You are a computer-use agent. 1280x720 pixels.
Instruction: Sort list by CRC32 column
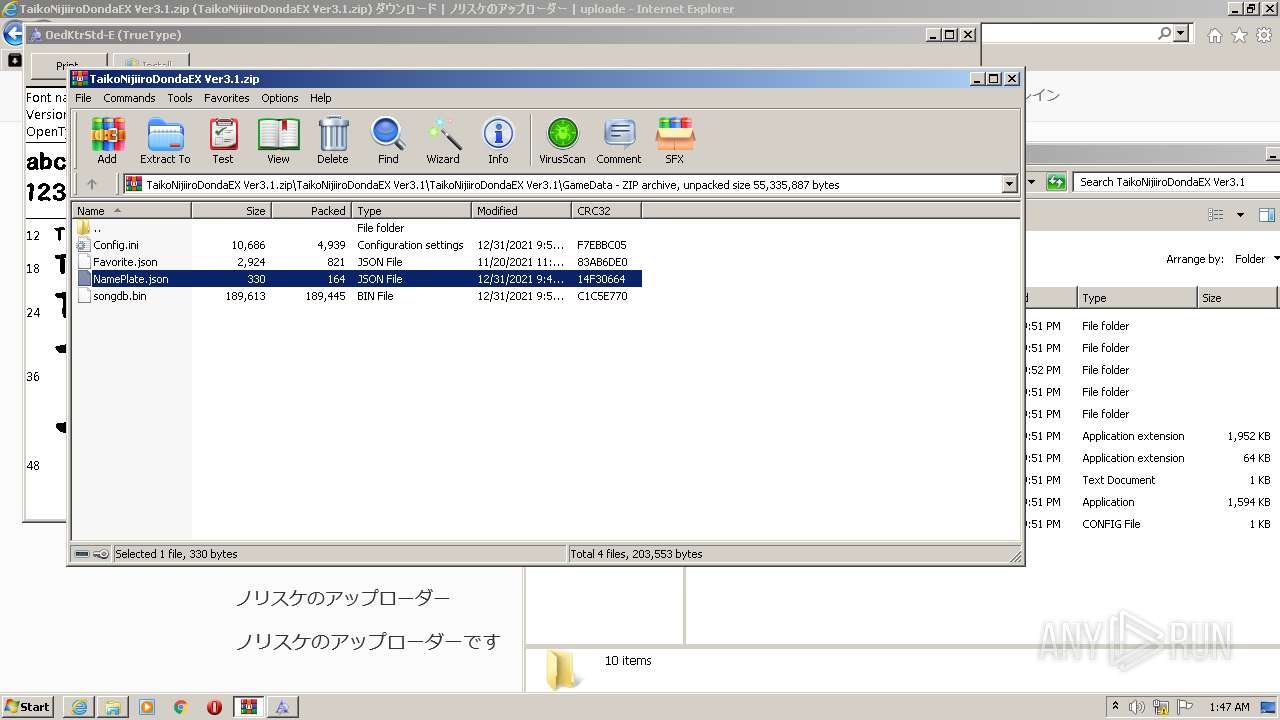pyautogui.click(x=606, y=211)
